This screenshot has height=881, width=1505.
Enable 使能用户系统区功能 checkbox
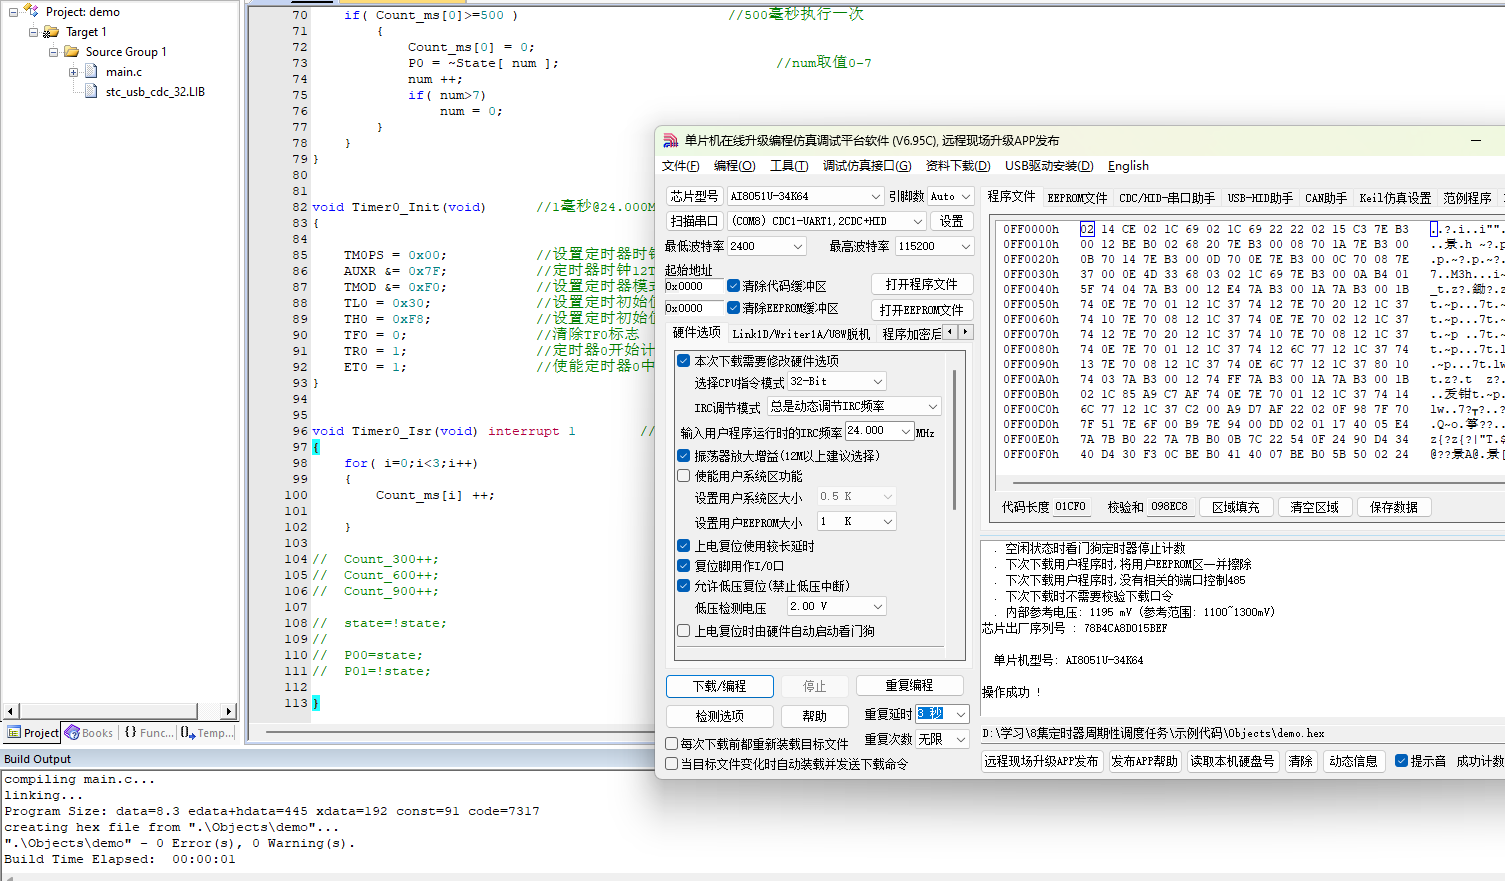coord(684,476)
